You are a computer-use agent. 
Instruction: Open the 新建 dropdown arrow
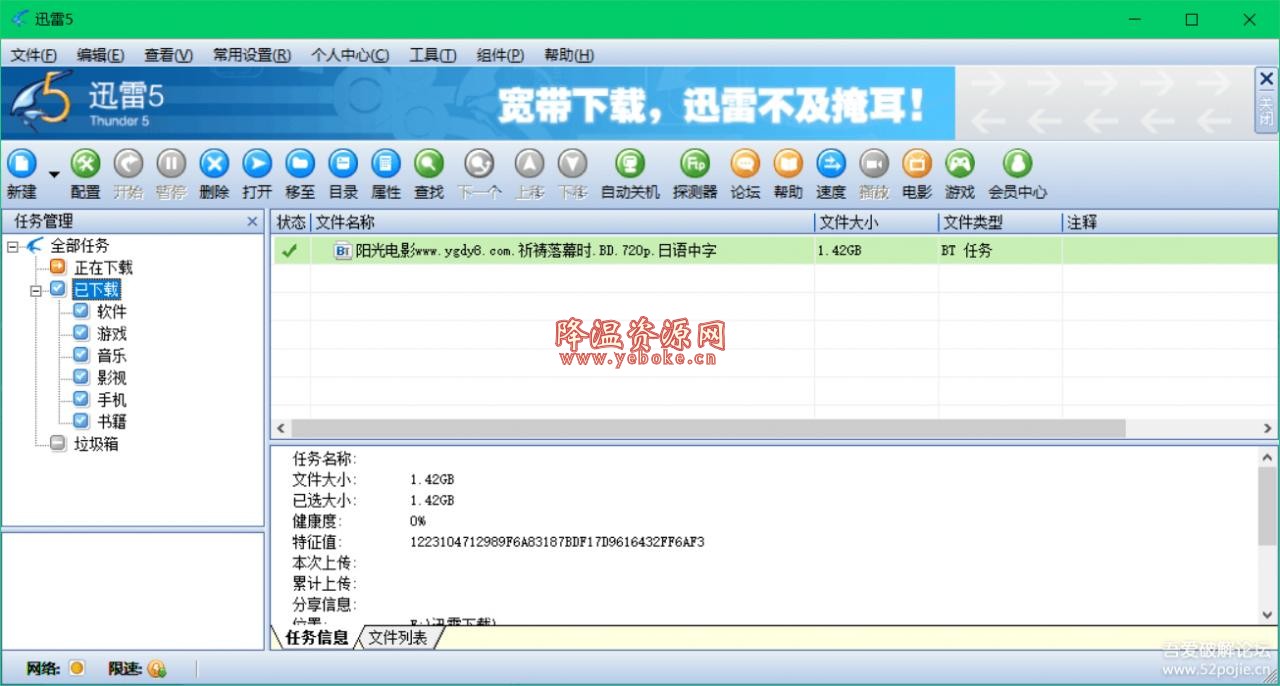(x=54, y=175)
